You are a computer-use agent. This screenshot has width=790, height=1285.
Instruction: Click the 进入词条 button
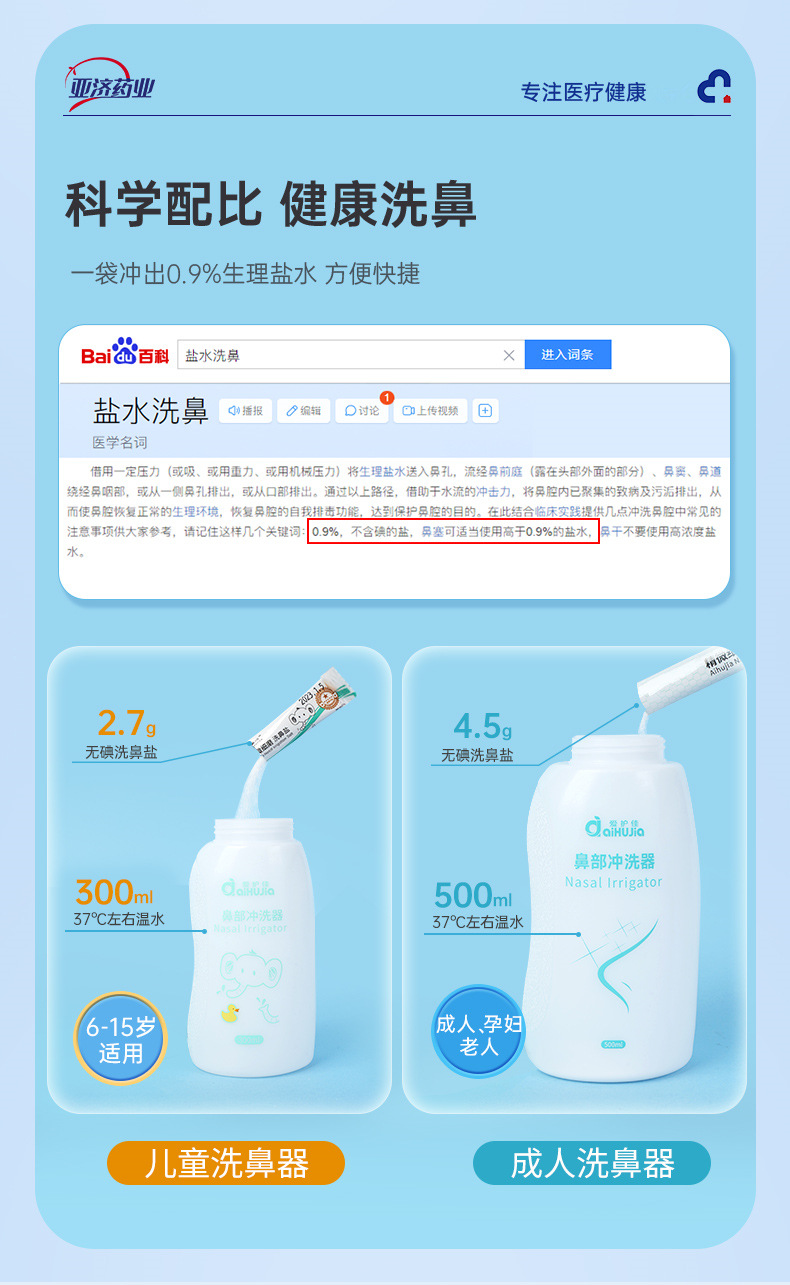click(x=567, y=355)
